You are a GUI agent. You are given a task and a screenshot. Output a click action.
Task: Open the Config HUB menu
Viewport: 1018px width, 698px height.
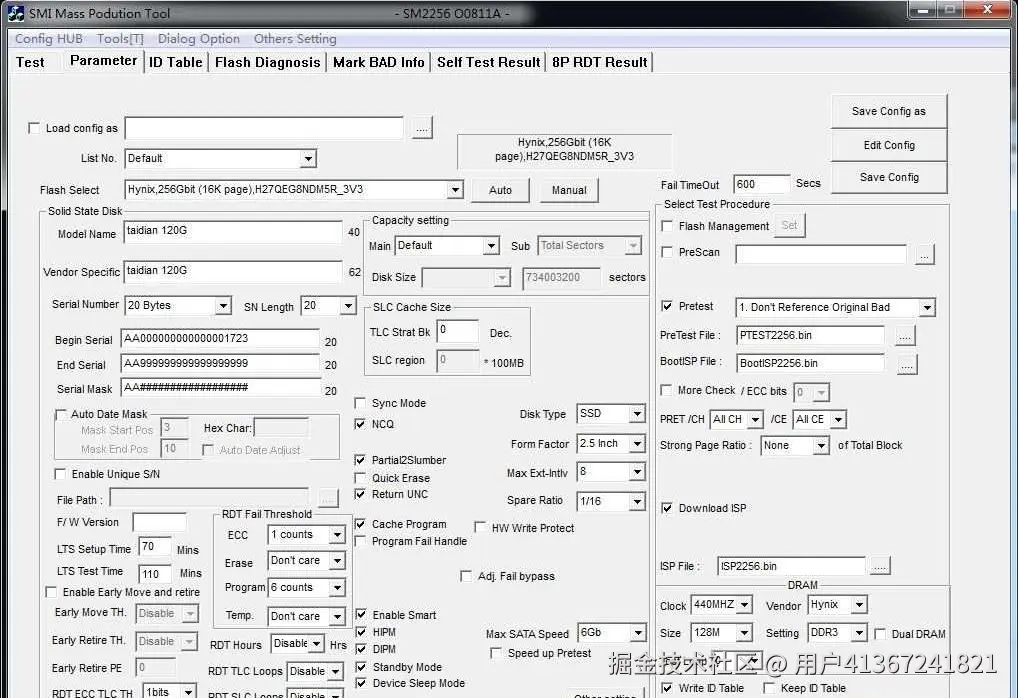(49, 38)
